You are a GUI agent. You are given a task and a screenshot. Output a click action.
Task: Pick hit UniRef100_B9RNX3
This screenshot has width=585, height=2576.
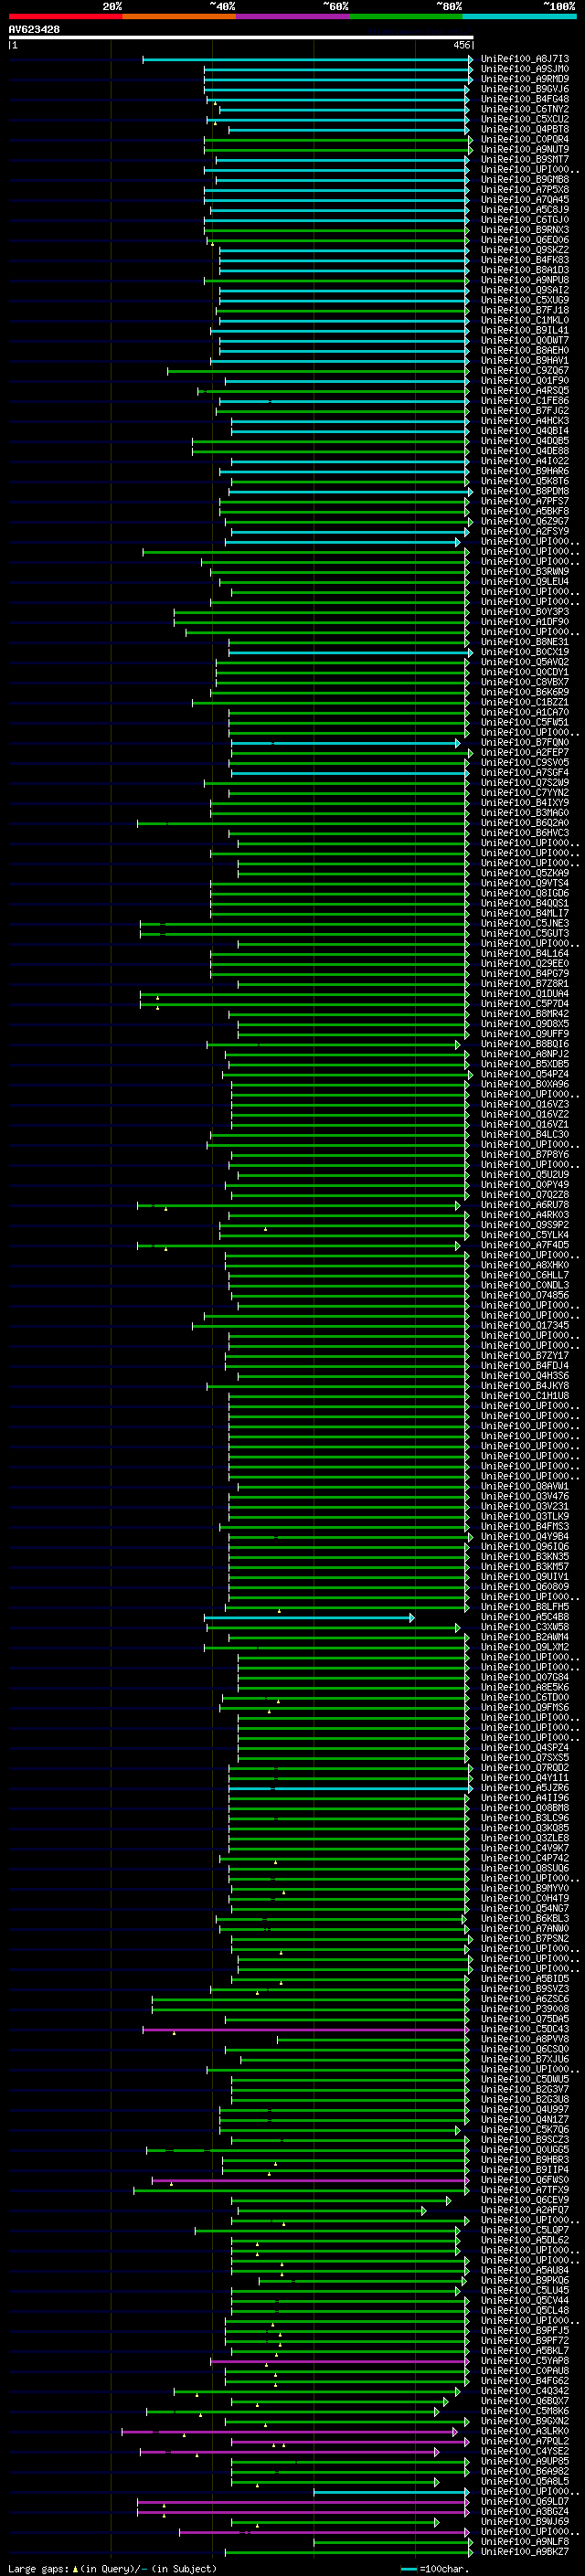tap(525, 230)
